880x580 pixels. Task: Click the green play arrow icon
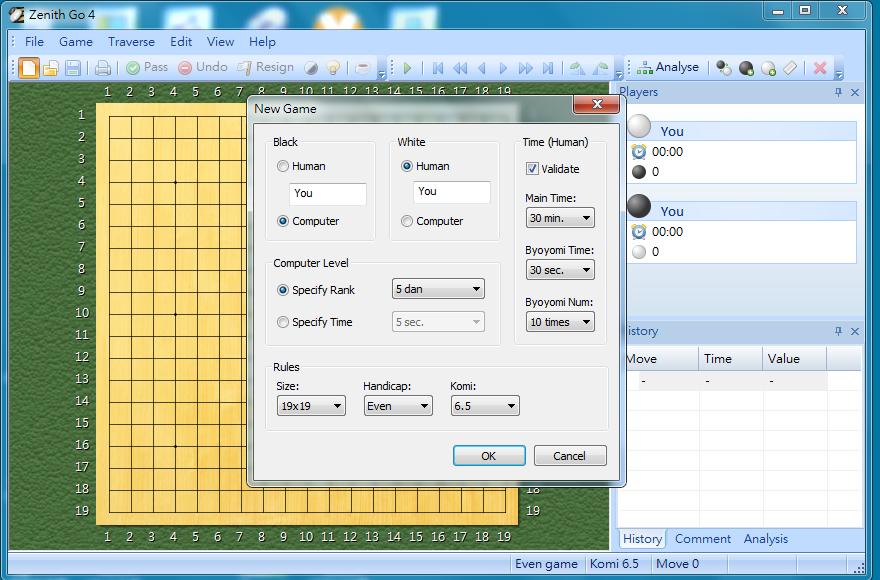[407, 68]
